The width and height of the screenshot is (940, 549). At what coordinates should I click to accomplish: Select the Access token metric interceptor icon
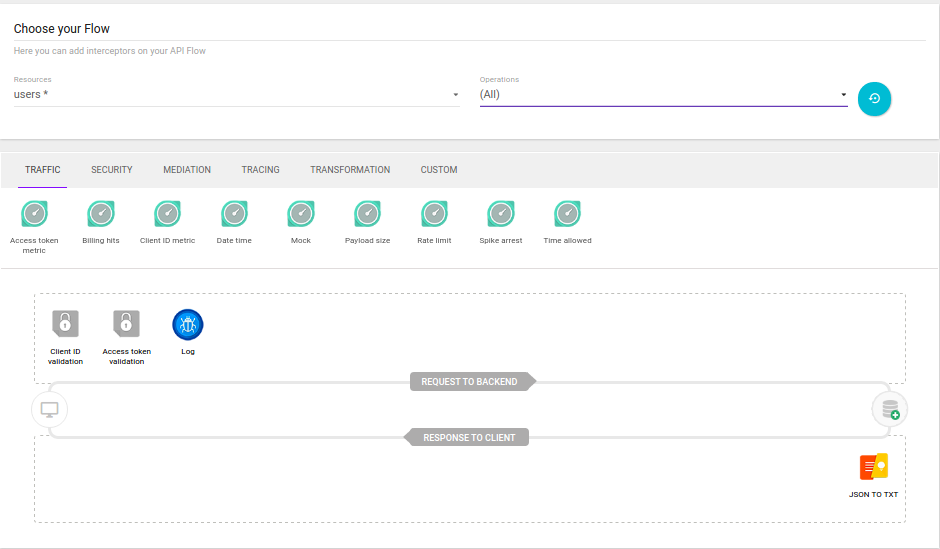tap(35, 214)
